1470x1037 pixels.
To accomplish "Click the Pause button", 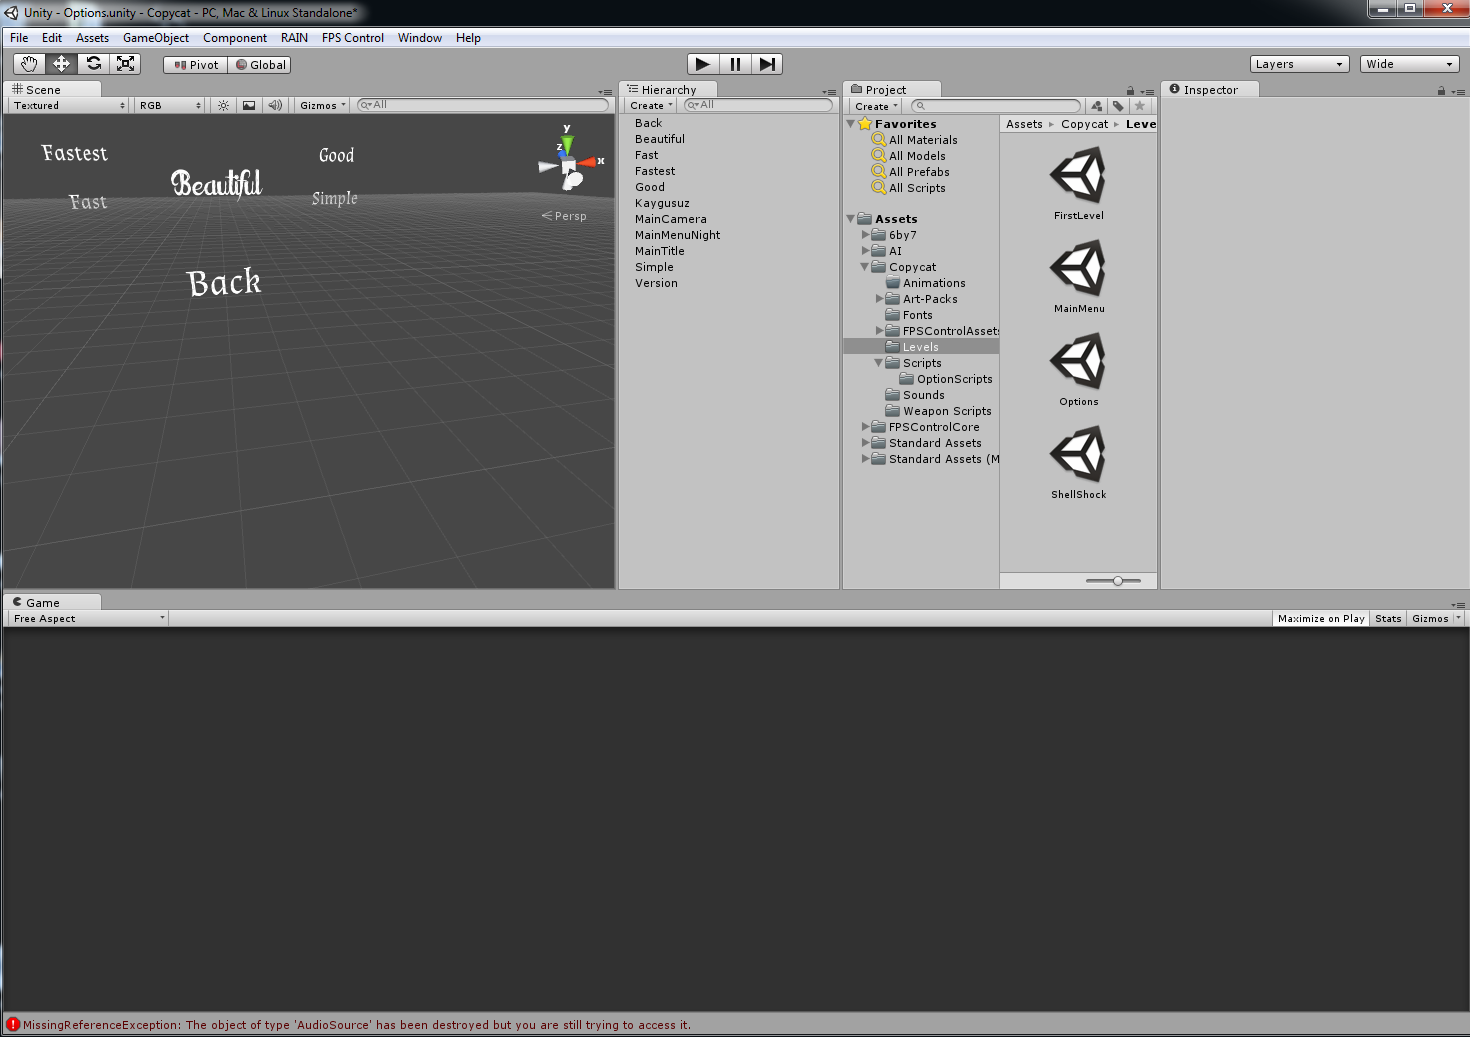I will coord(735,64).
